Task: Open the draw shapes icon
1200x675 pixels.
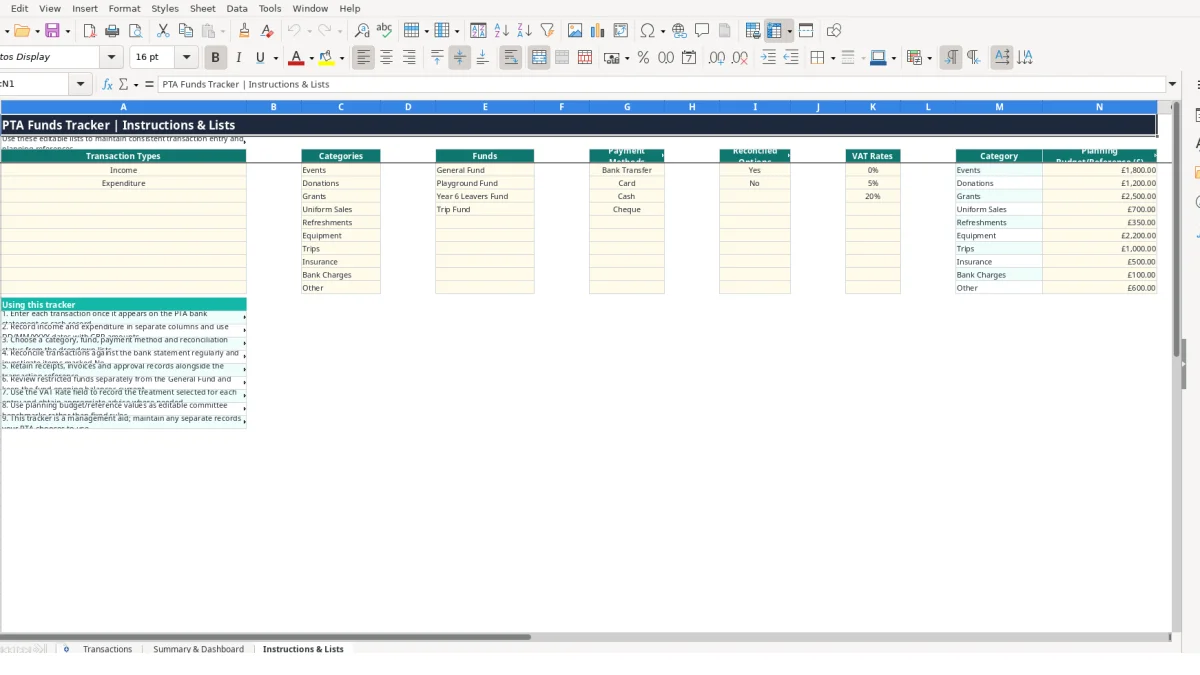Action: point(834,31)
